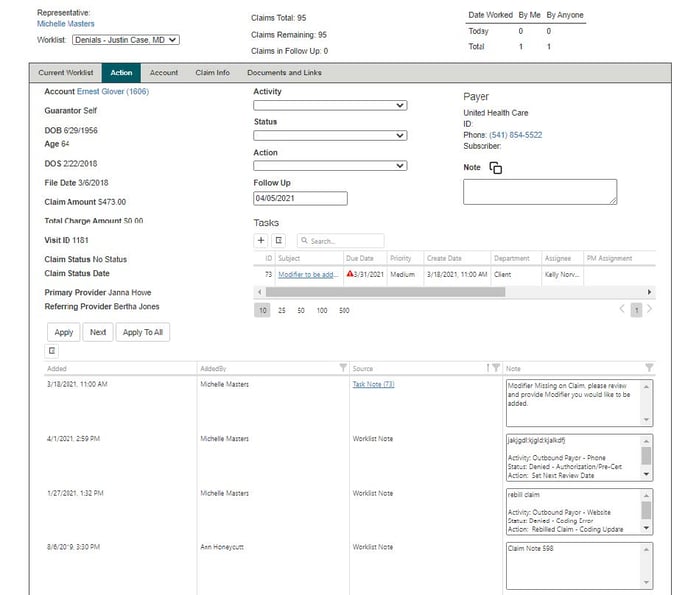
Task: Add a new task with plus icon
Action: pyautogui.click(x=261, y=241)
